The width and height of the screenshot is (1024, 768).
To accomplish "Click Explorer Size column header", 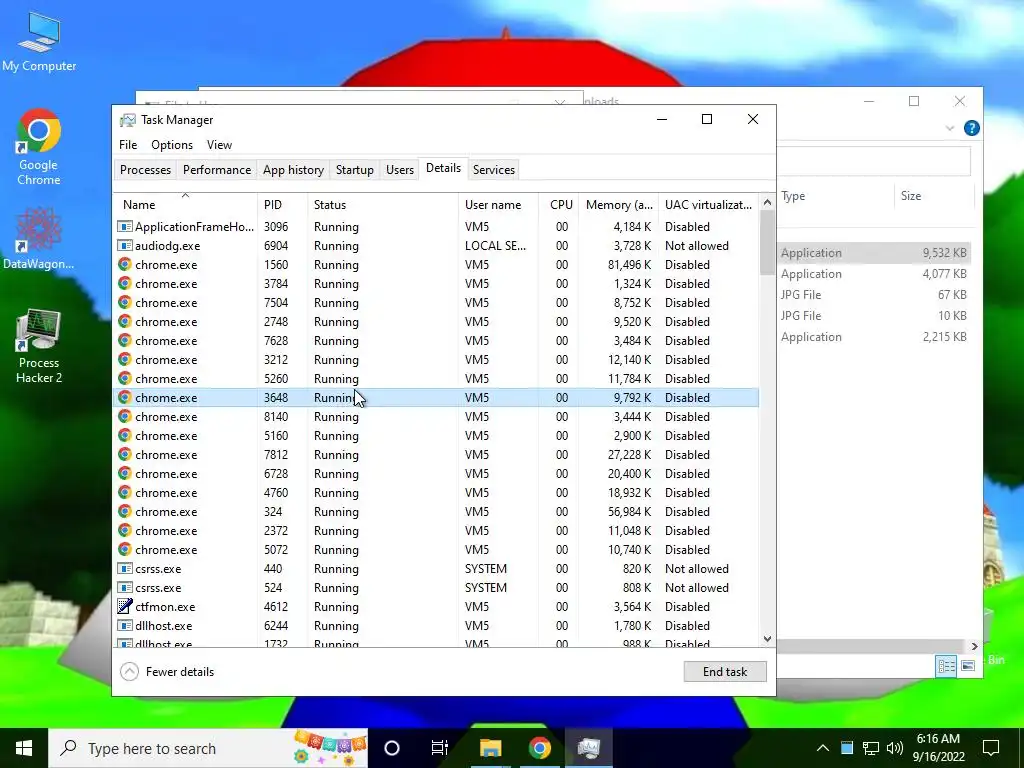I will pyautogui.click(x=933, y=196).
